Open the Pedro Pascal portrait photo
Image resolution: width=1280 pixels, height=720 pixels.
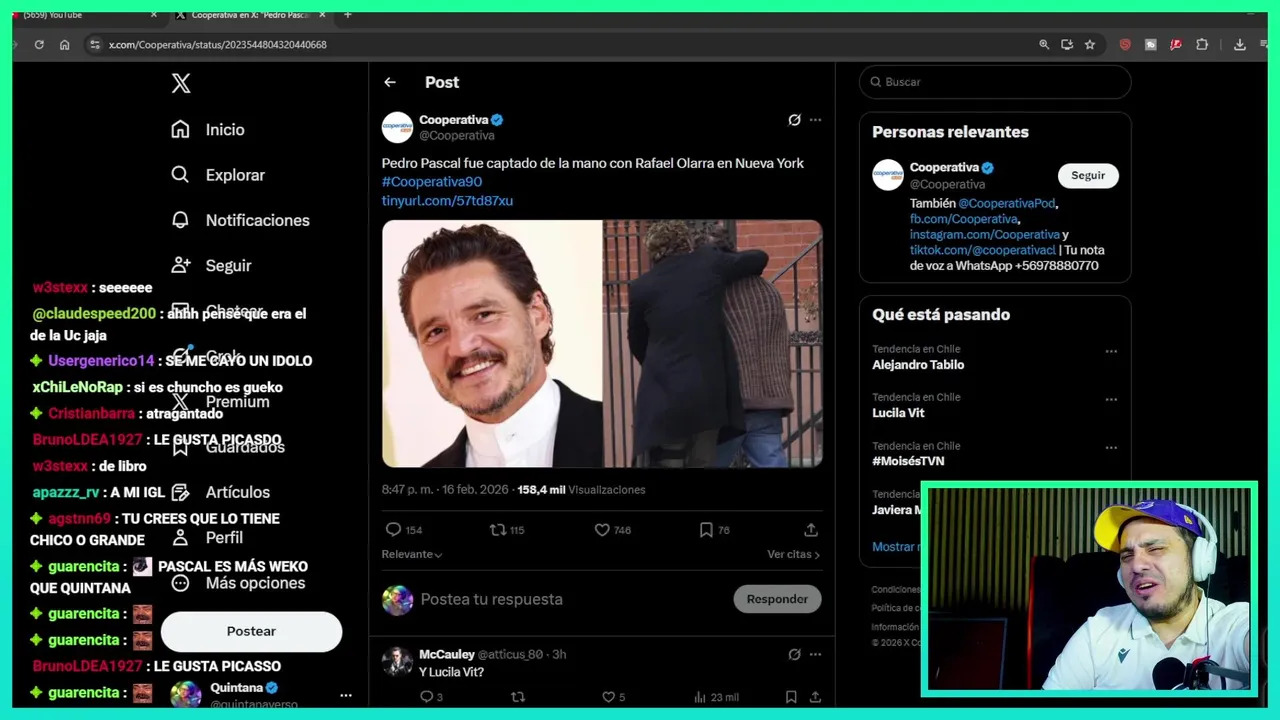point(492,344)
